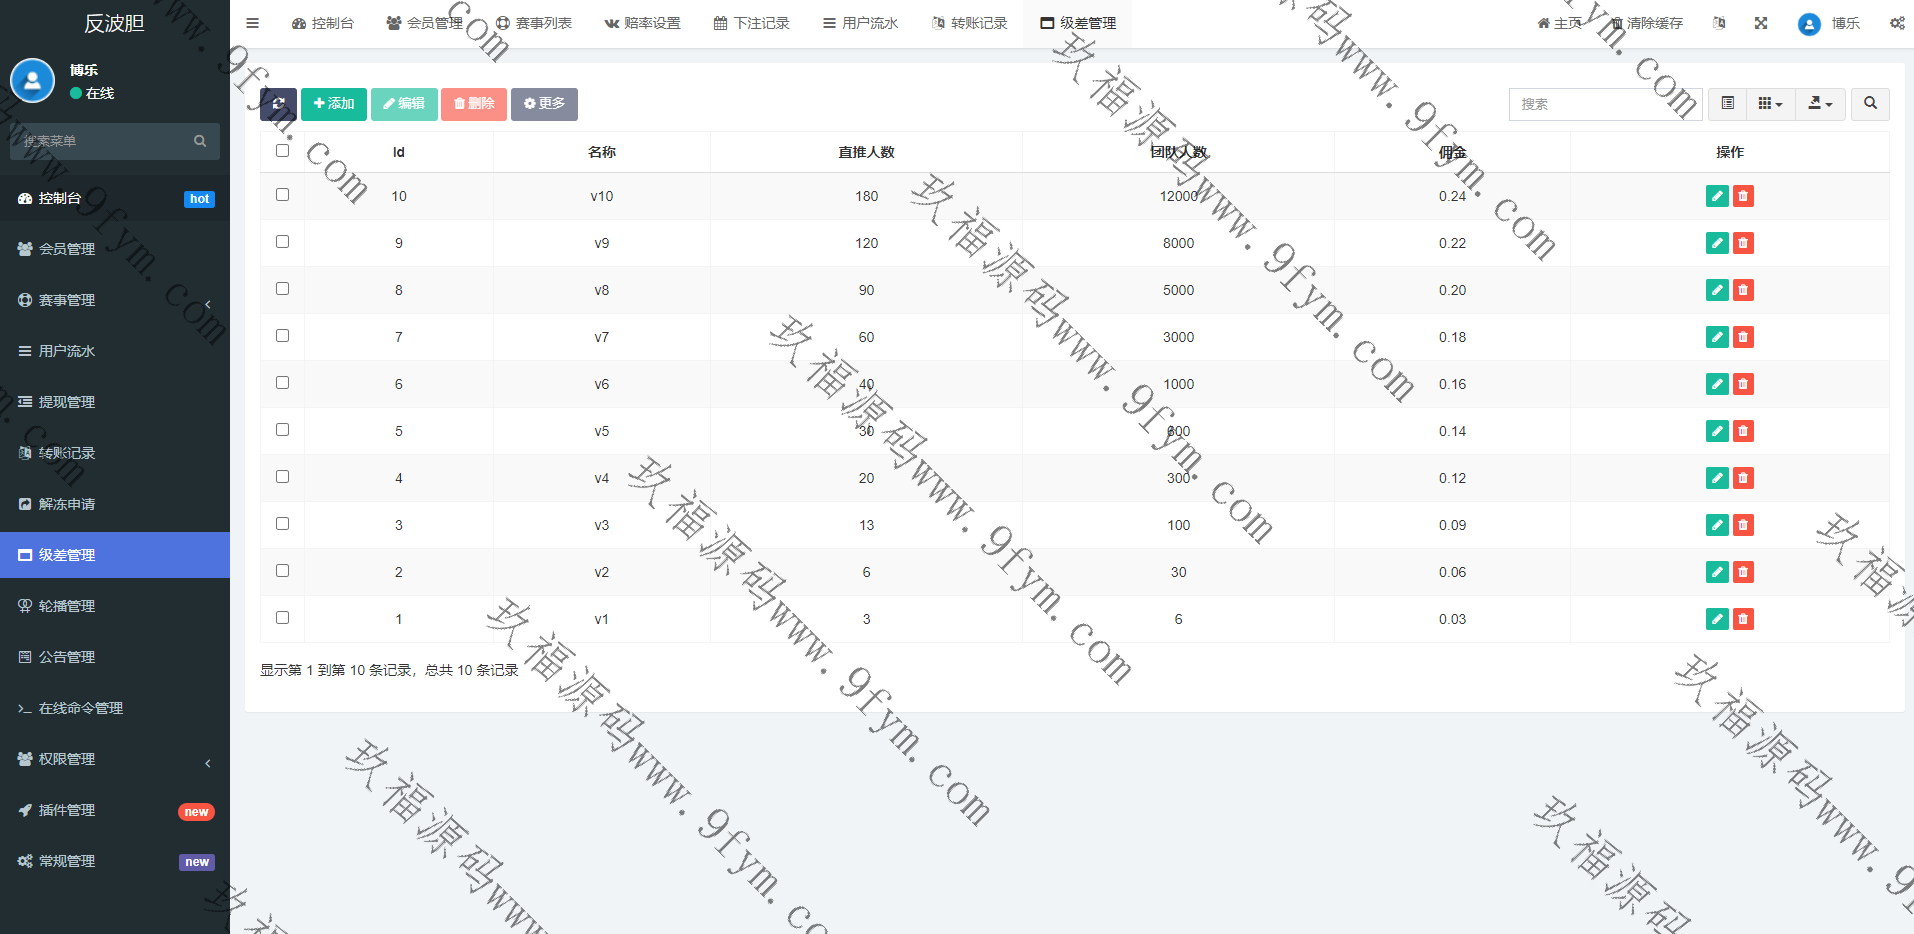Open 提现管理 in the sidebar
The height and width of the screenshot is (934, 1914).
click(67, 402)
